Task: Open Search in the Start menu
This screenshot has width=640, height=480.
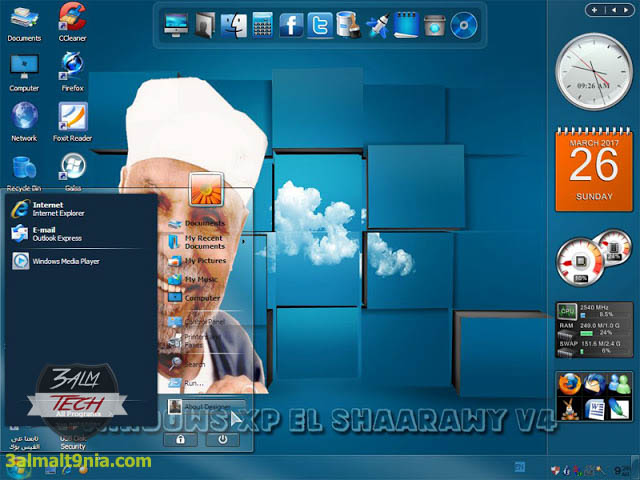Action: pyautogui.click(x=187, y=364)
